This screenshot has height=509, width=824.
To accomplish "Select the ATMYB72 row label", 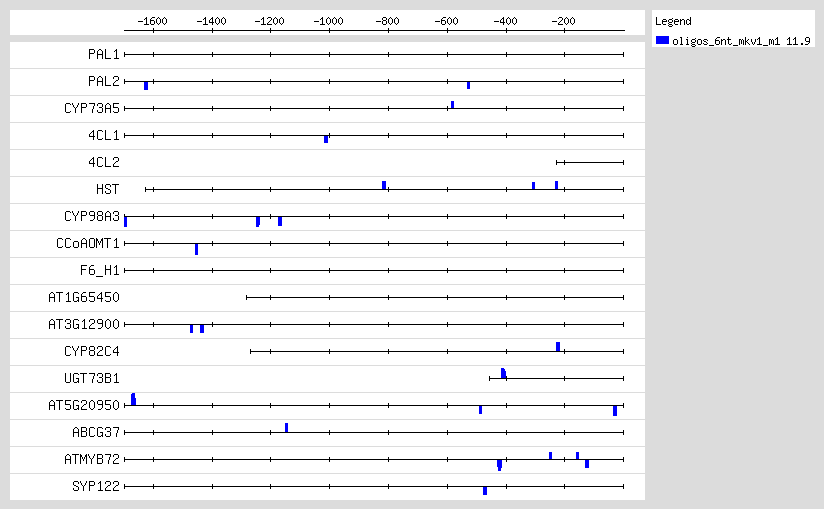I will (92, 459).
